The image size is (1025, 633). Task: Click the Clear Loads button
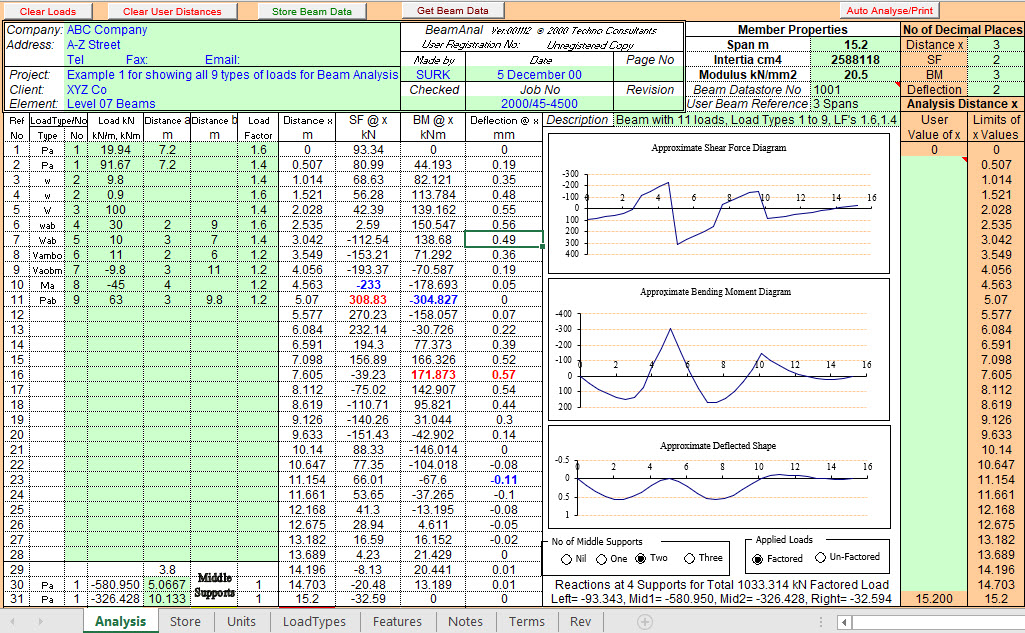(47, 10)
